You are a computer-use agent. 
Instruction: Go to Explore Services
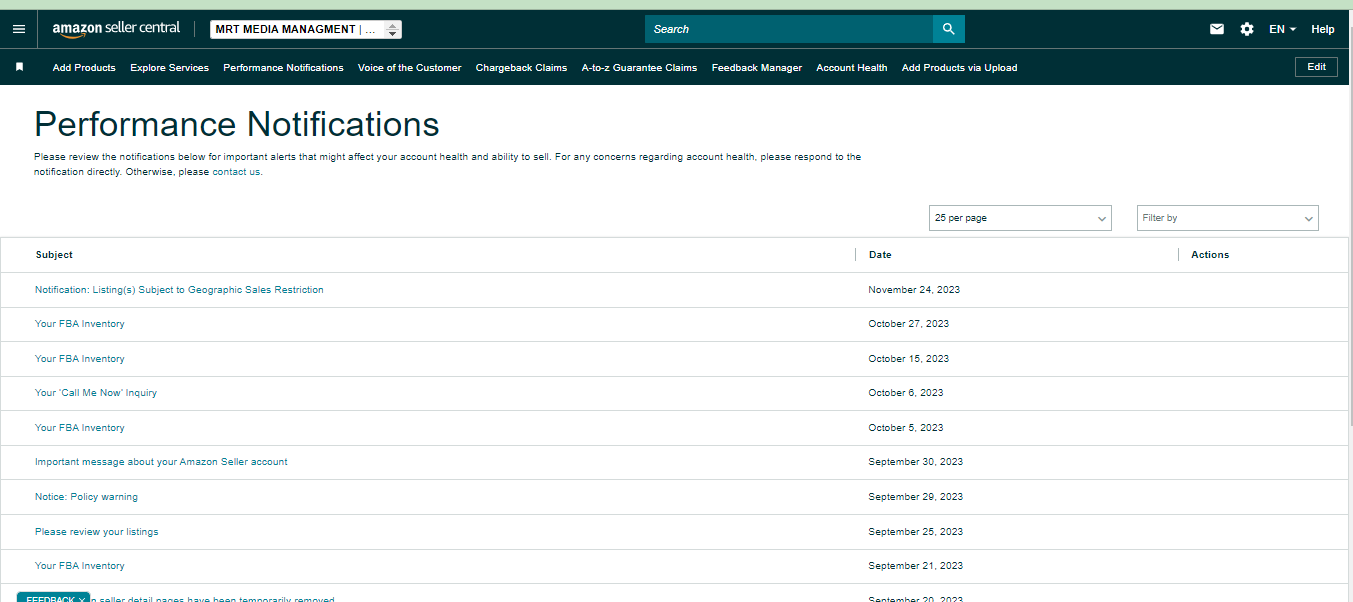click(170, 68)
